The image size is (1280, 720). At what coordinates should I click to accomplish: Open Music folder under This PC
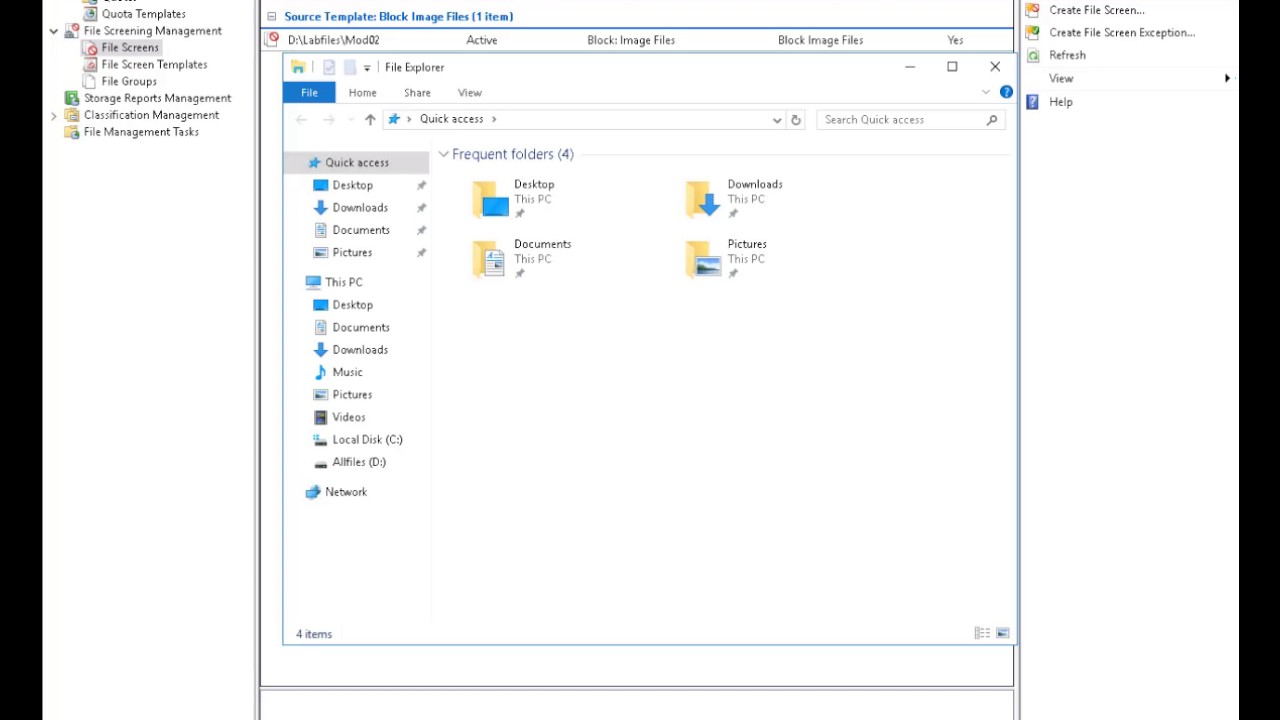point(347,372)
